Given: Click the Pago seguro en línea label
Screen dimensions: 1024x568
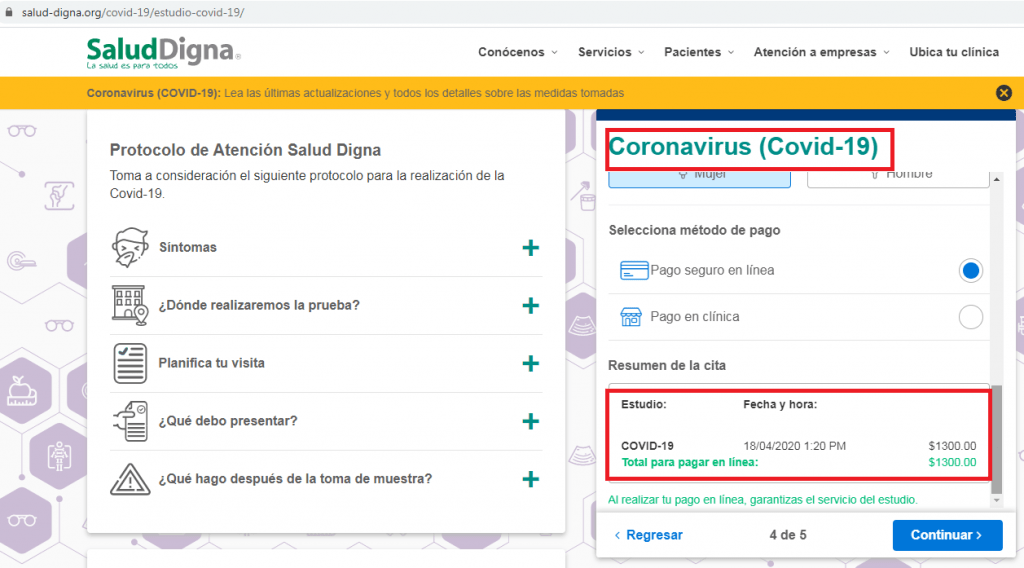Looking at the screenshot, I should (712, 270).
